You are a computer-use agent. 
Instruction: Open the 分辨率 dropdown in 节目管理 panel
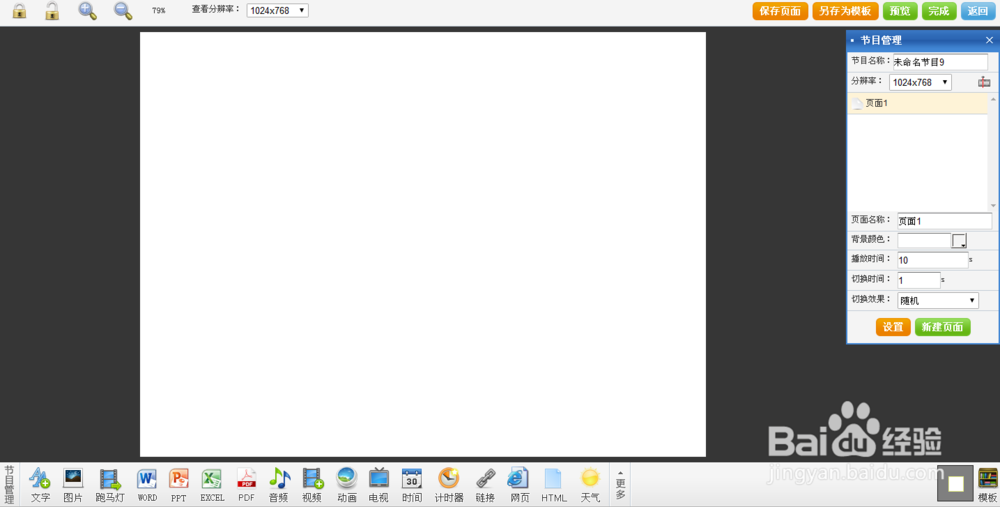click(x=920, y=82)
